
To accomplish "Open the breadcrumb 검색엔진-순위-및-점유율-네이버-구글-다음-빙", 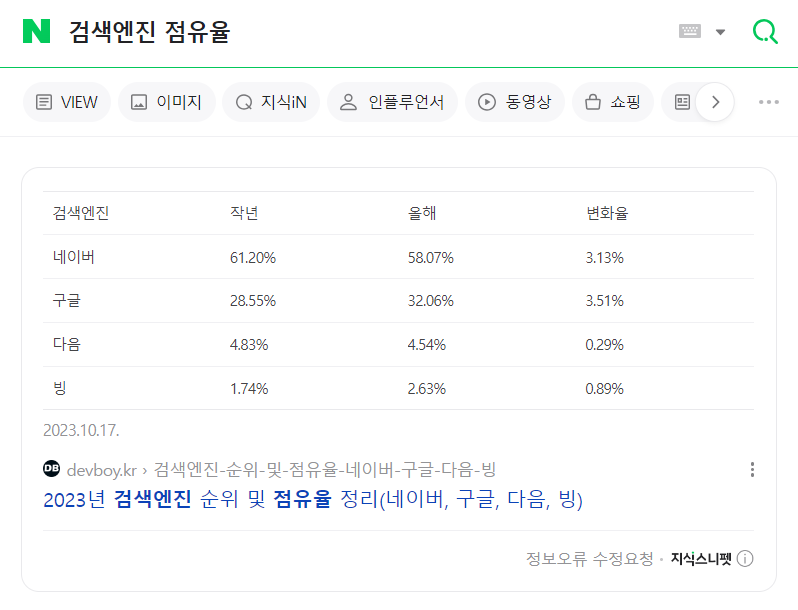I will pyautogui.click(x=325, y=470).
